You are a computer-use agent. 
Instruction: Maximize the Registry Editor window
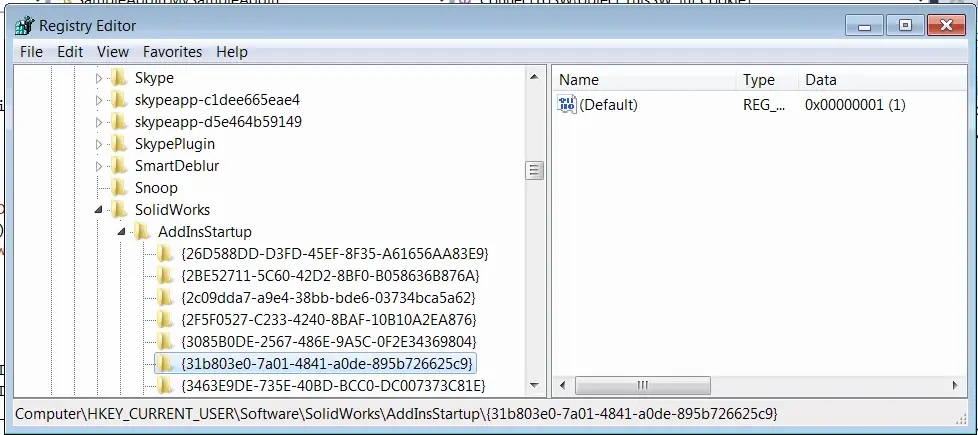point(905,26)
